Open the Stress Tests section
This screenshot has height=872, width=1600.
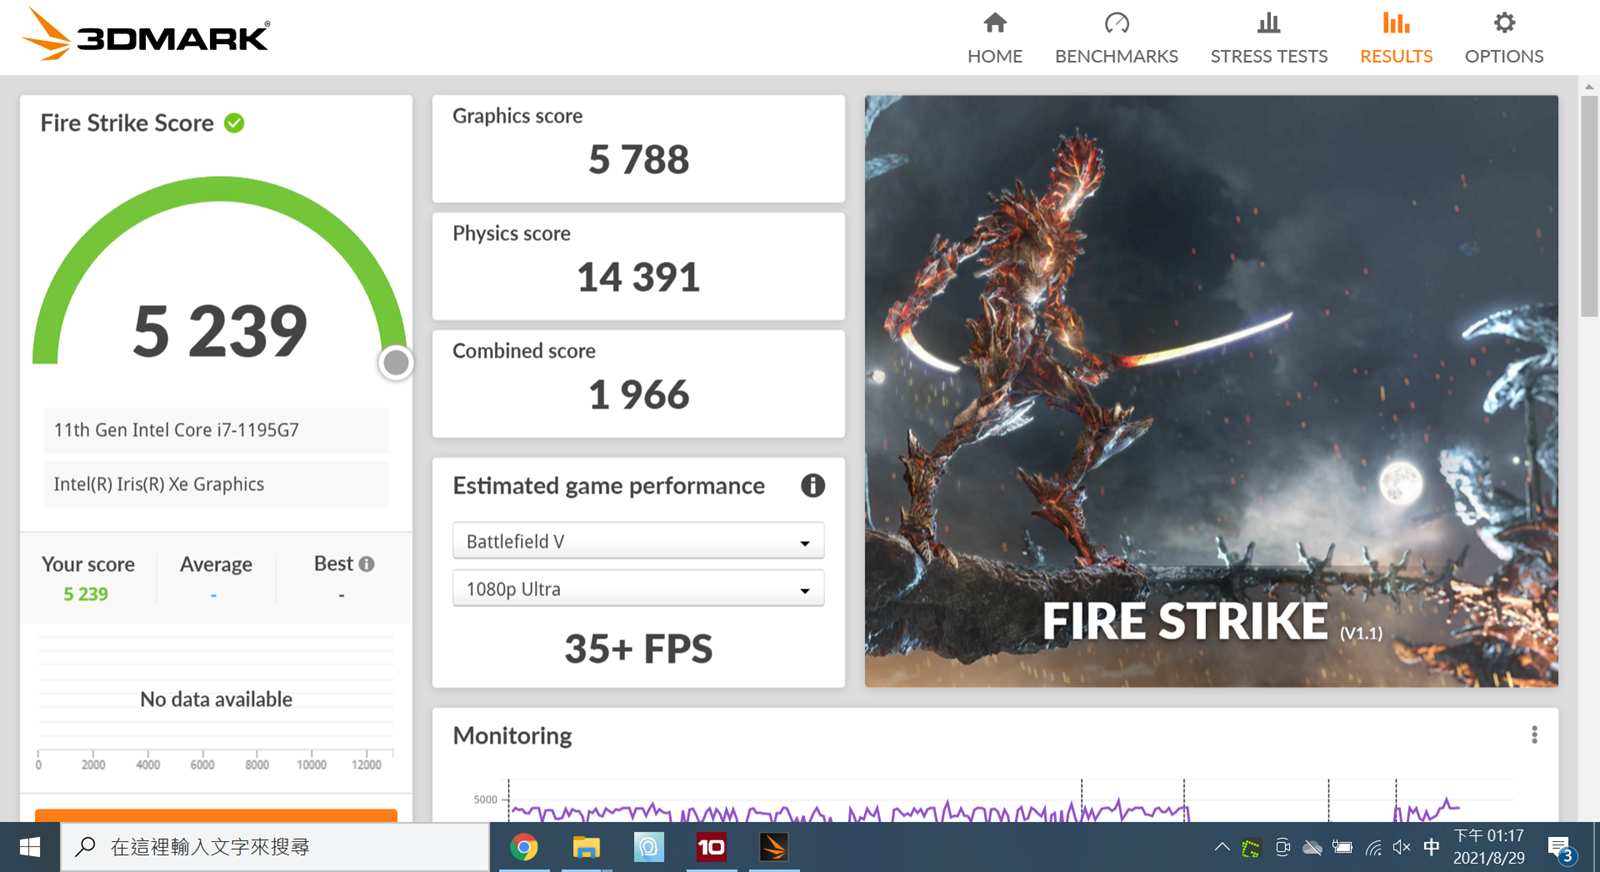pos(1268,38)
